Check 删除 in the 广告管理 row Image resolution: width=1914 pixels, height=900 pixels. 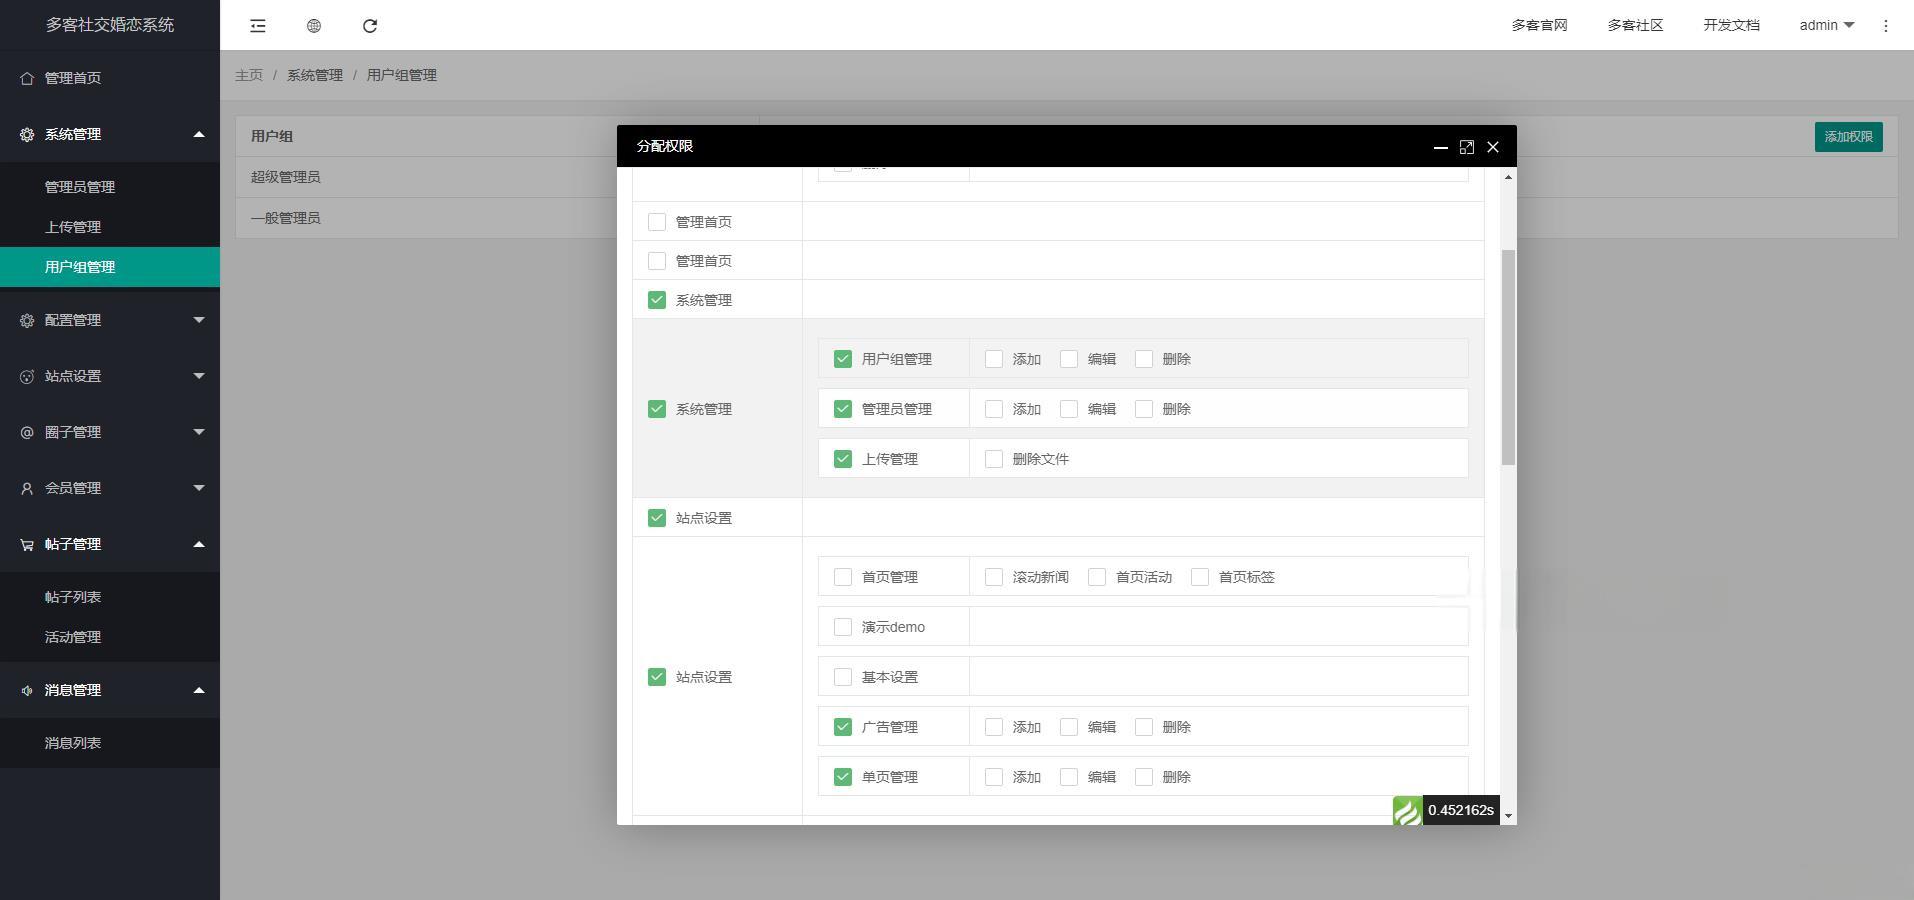coord(1144,727)
